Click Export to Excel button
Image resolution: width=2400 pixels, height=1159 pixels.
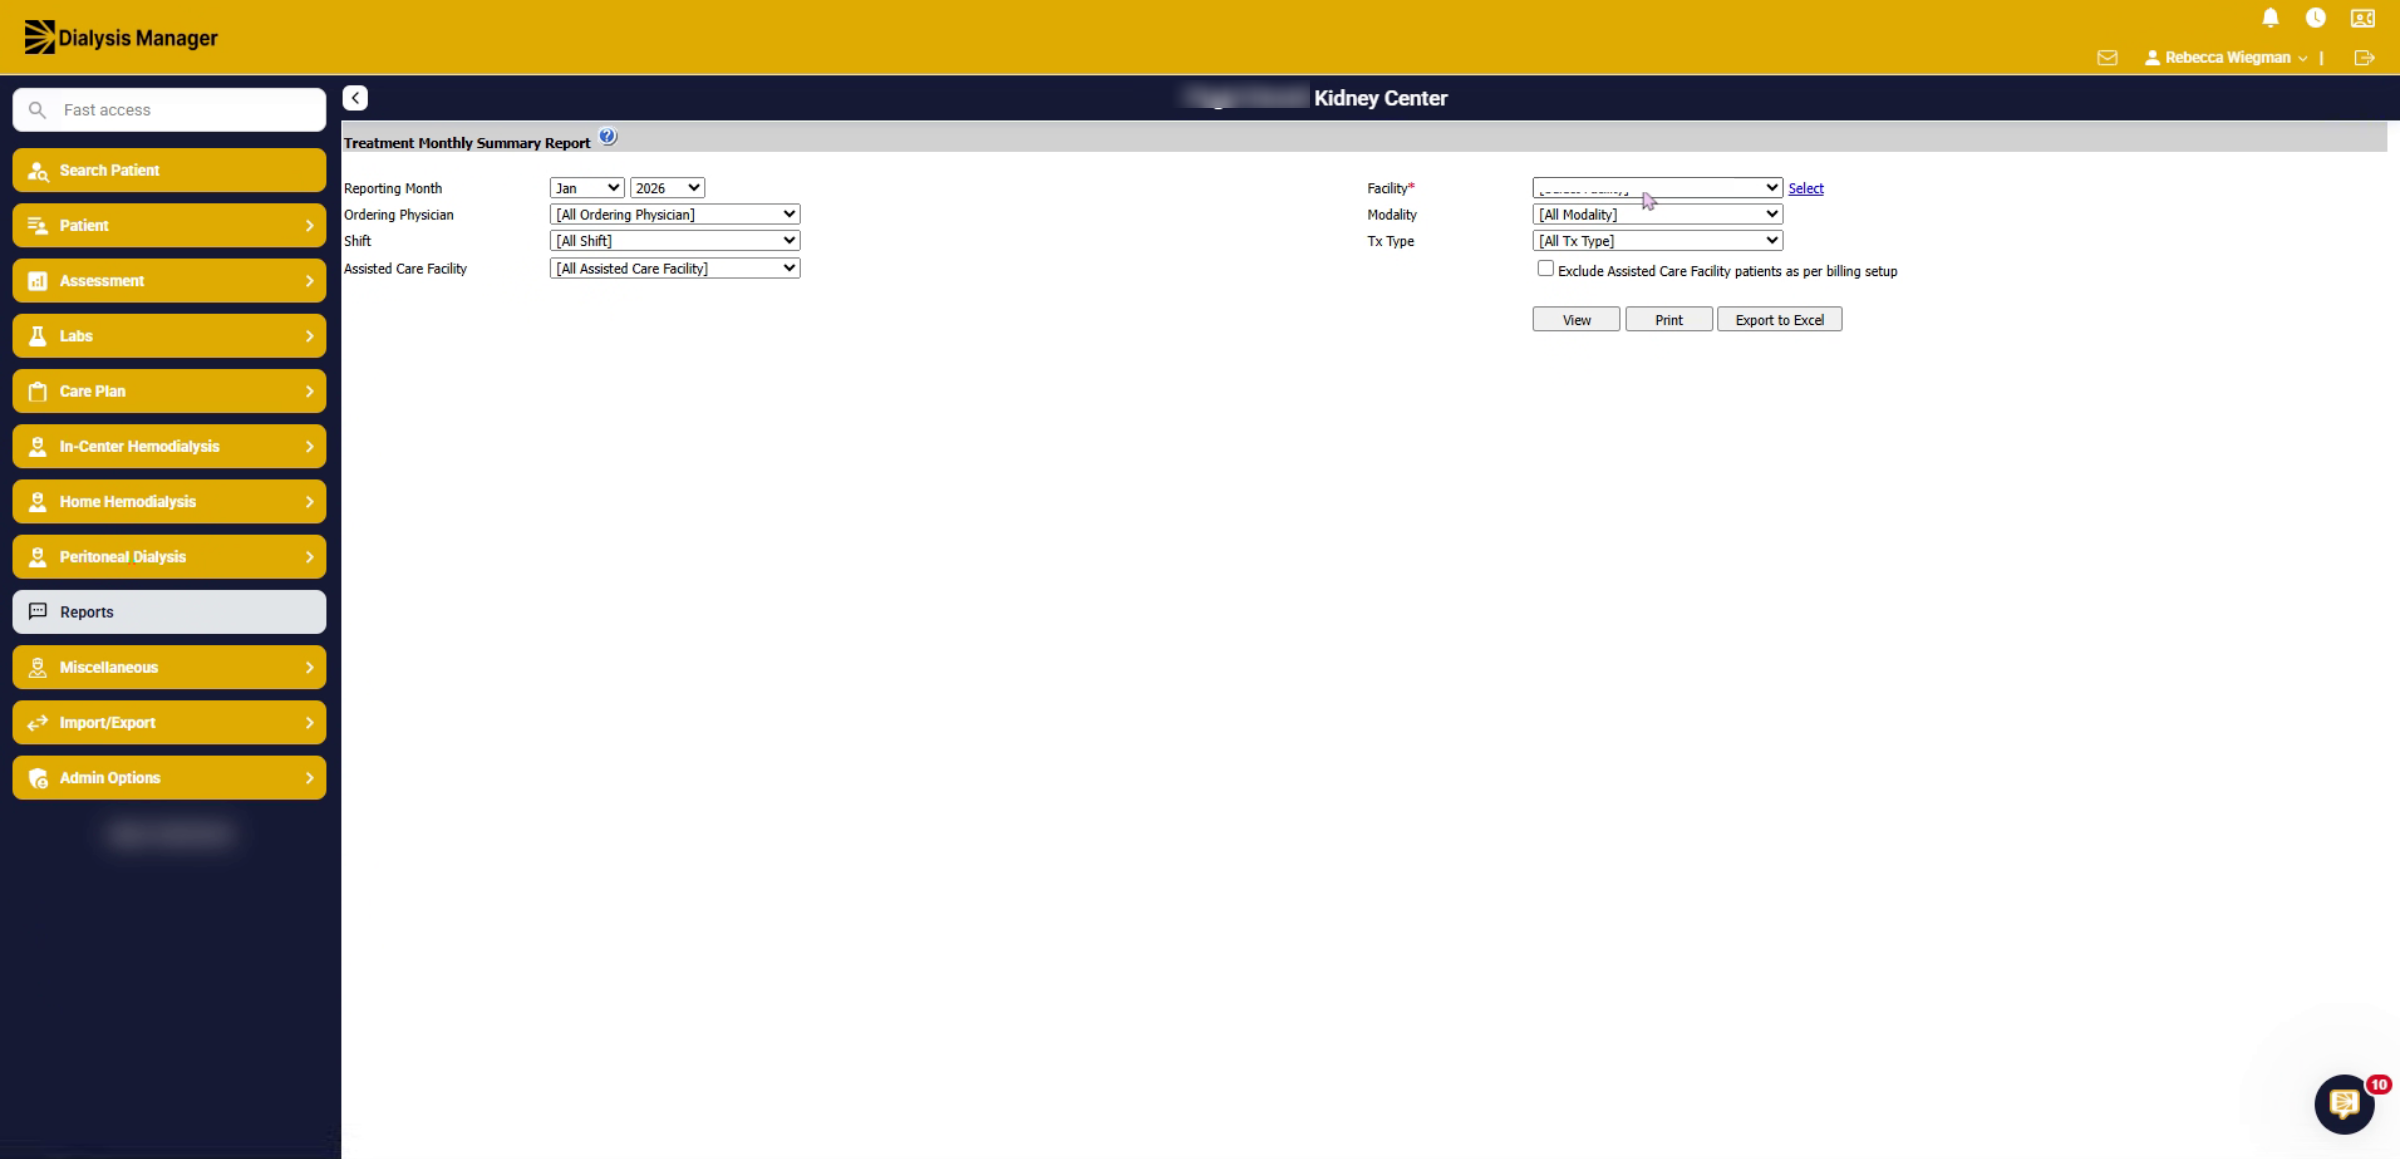coord(1779,319)
